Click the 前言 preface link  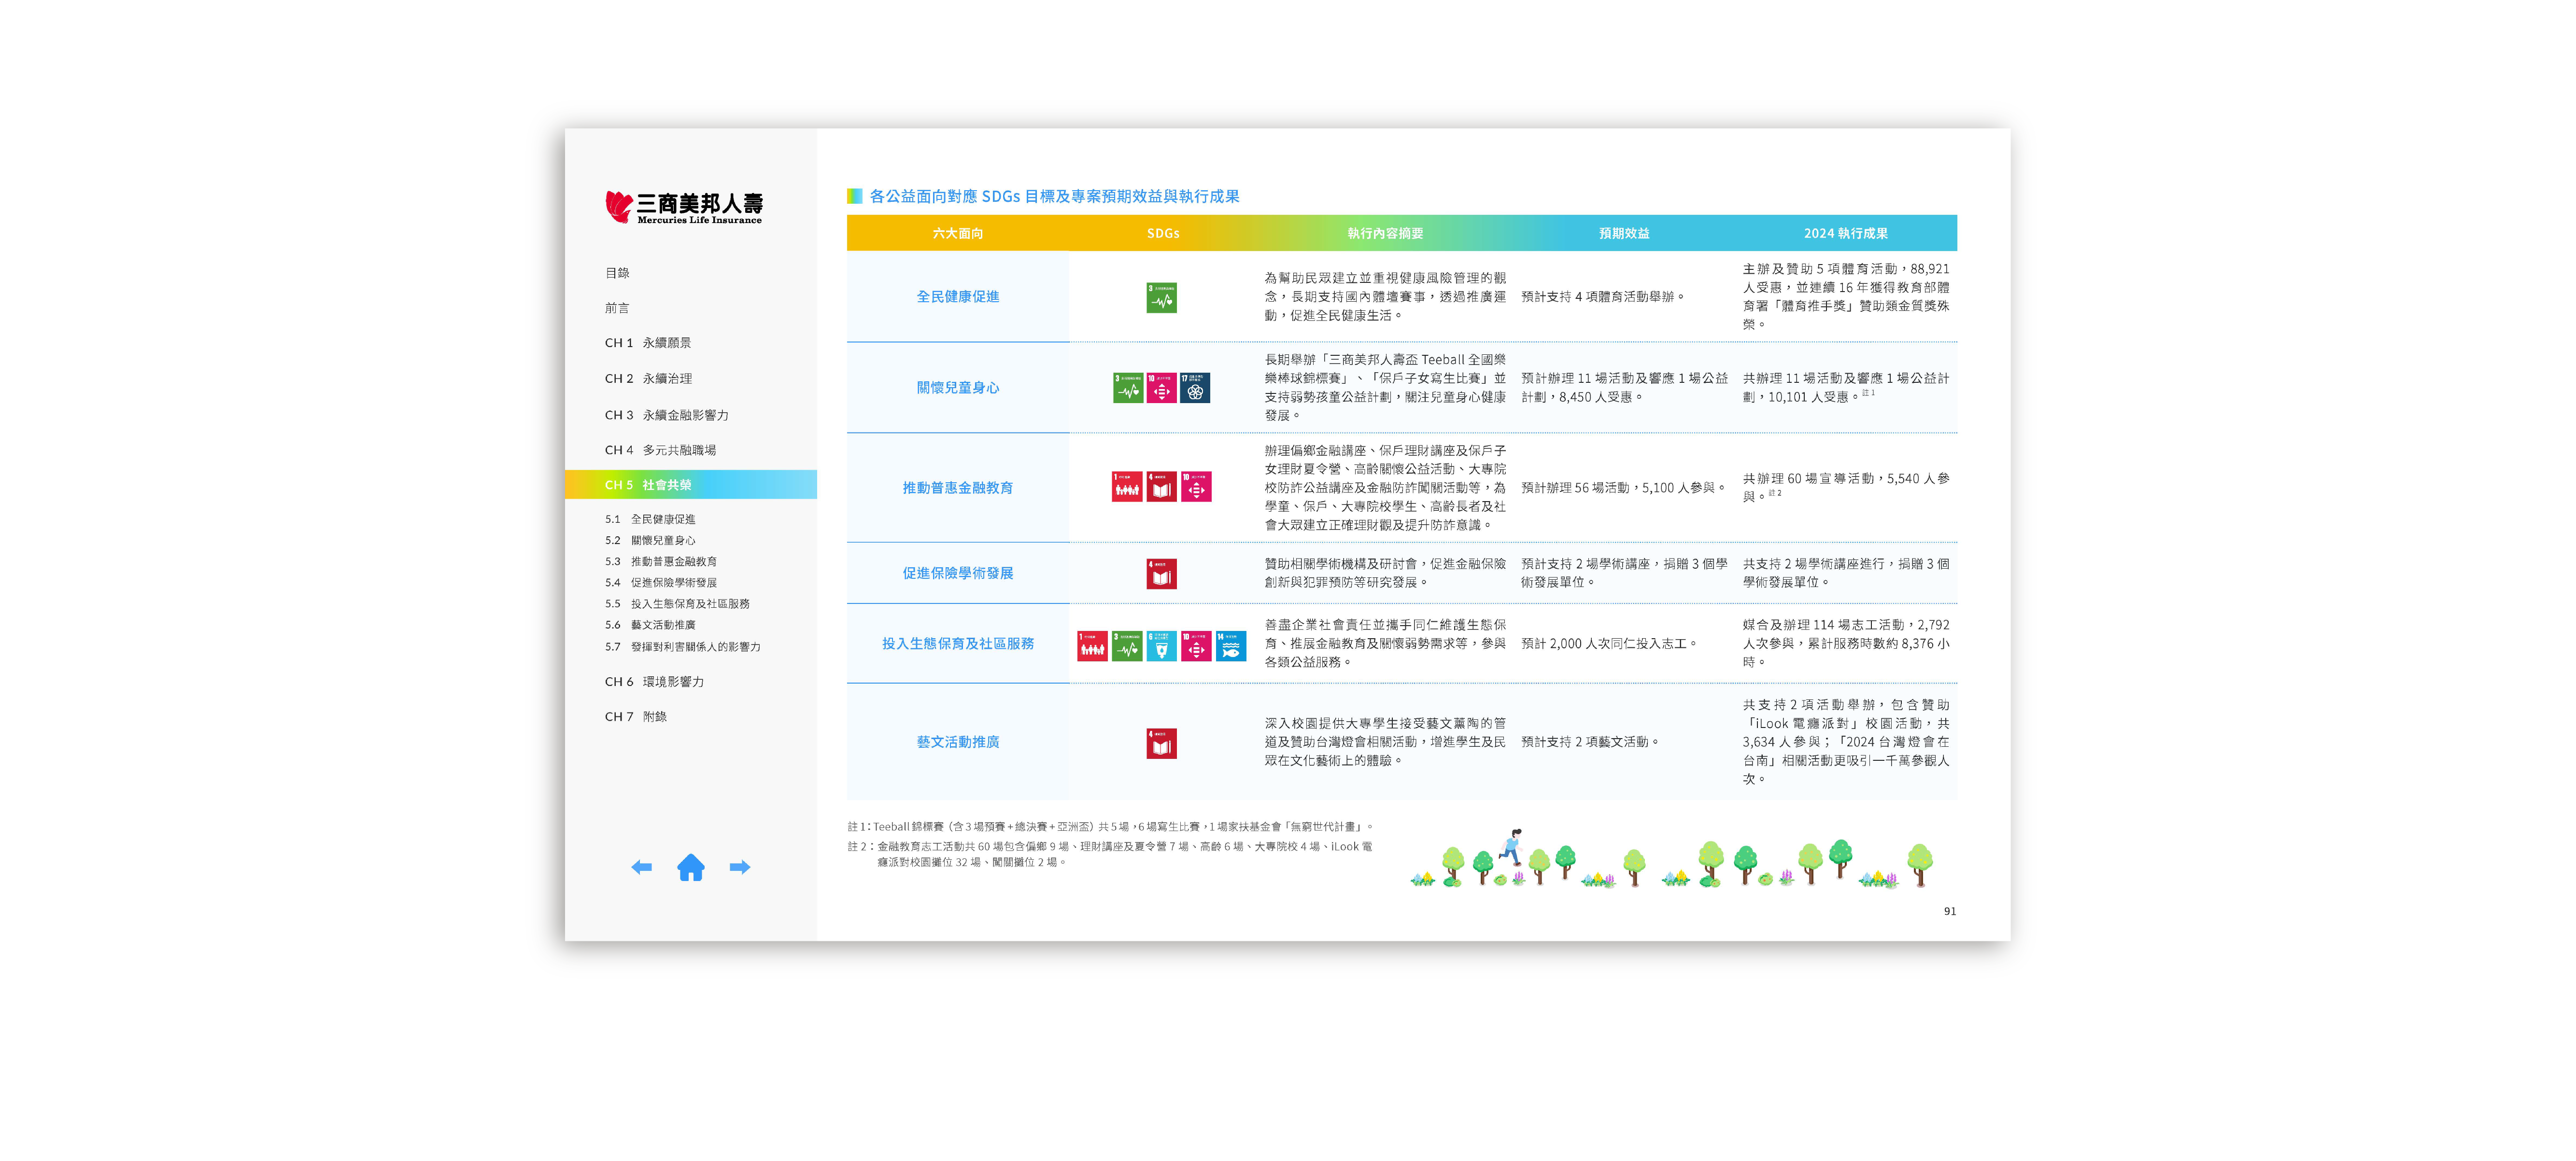[x=617, y=308]
